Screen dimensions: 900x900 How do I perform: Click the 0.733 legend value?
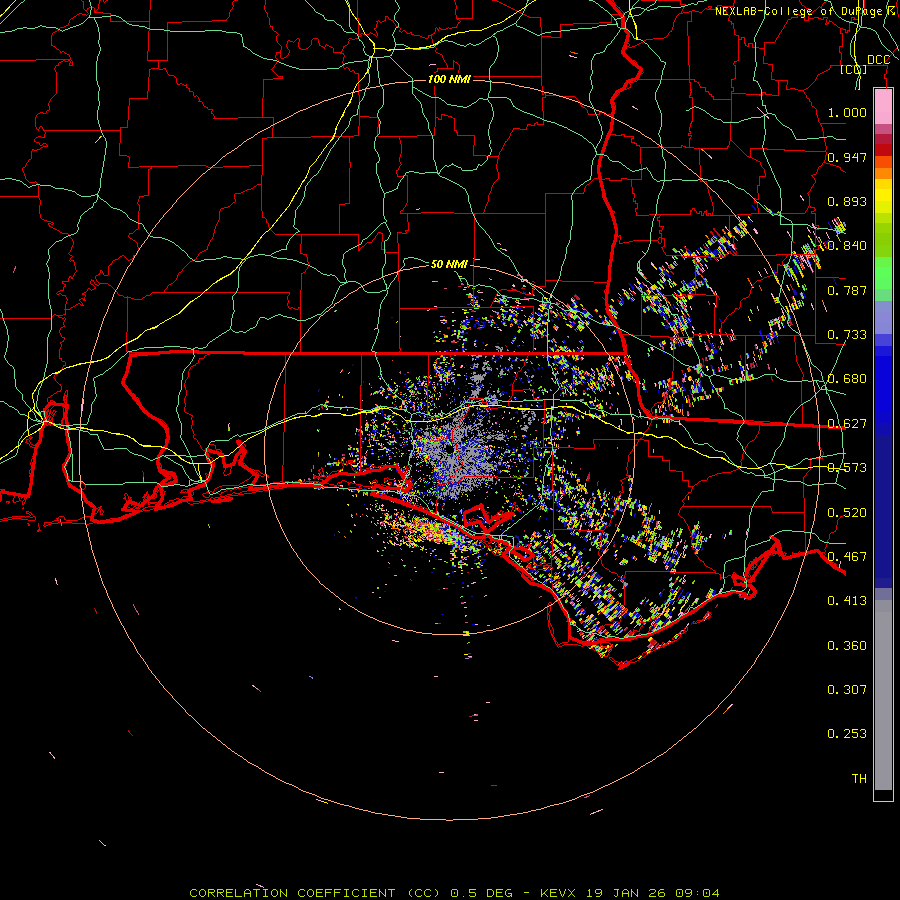[x=847, y=335]
